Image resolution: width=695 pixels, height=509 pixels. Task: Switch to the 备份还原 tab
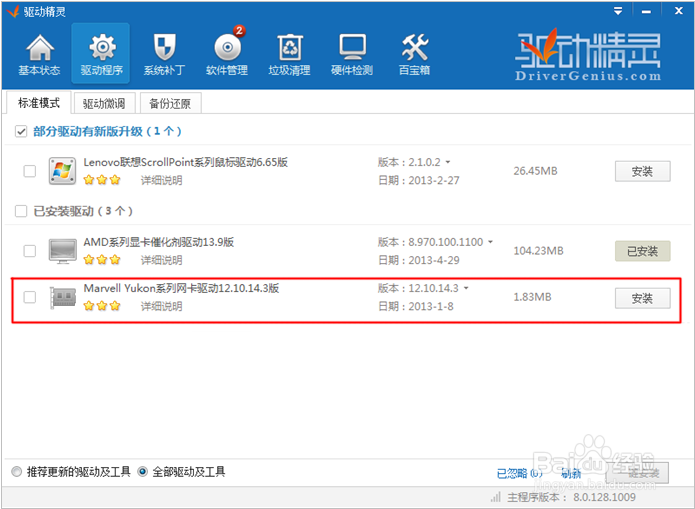tap(170, 103)
